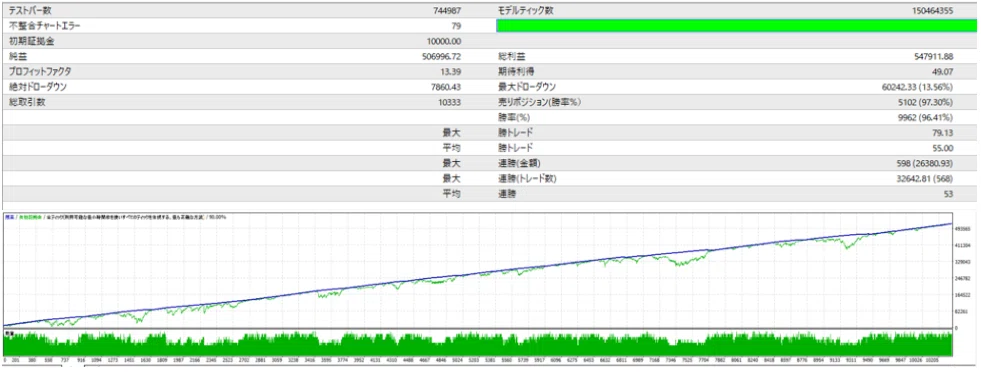Screen dimensions: 981x372
Task: Select the 連勝(金額) label
Action: (519, 163)
